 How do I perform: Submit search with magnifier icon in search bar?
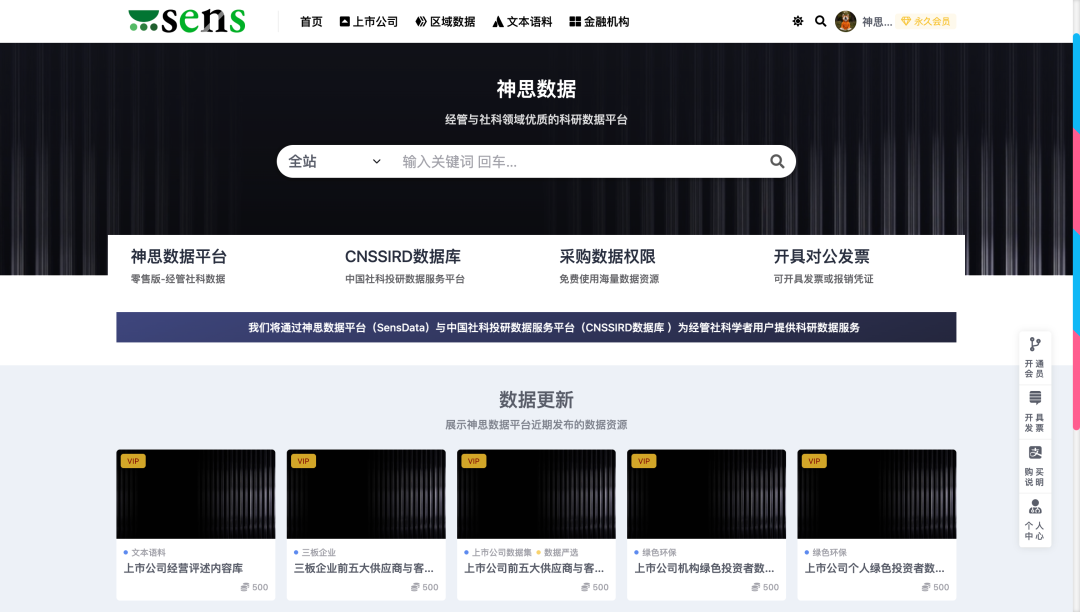click(x=777, y=161)
